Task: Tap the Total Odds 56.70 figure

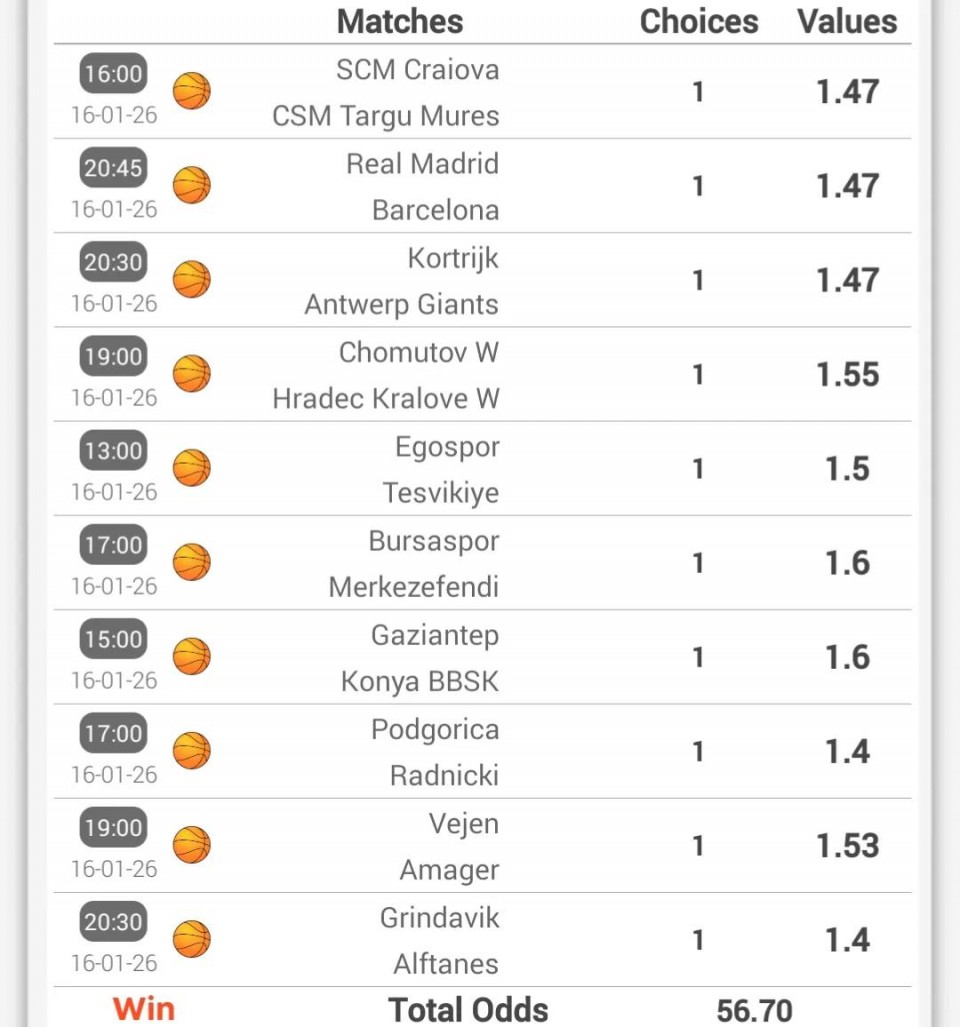Action: point(754,1010)
